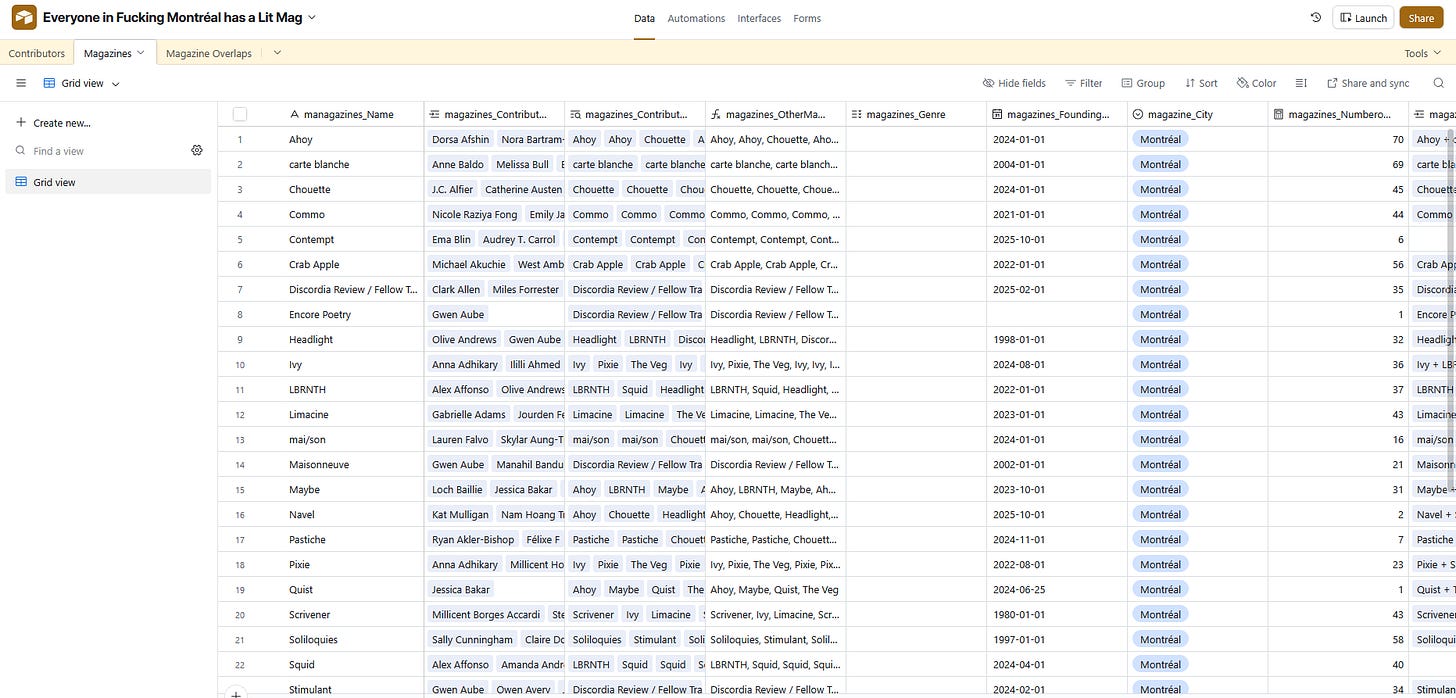Image resolution: width=1456 pixels, height=698 pixels.
Task: Click the magazines_OtherMa formula column header
Action: click(x=775, y=114)
